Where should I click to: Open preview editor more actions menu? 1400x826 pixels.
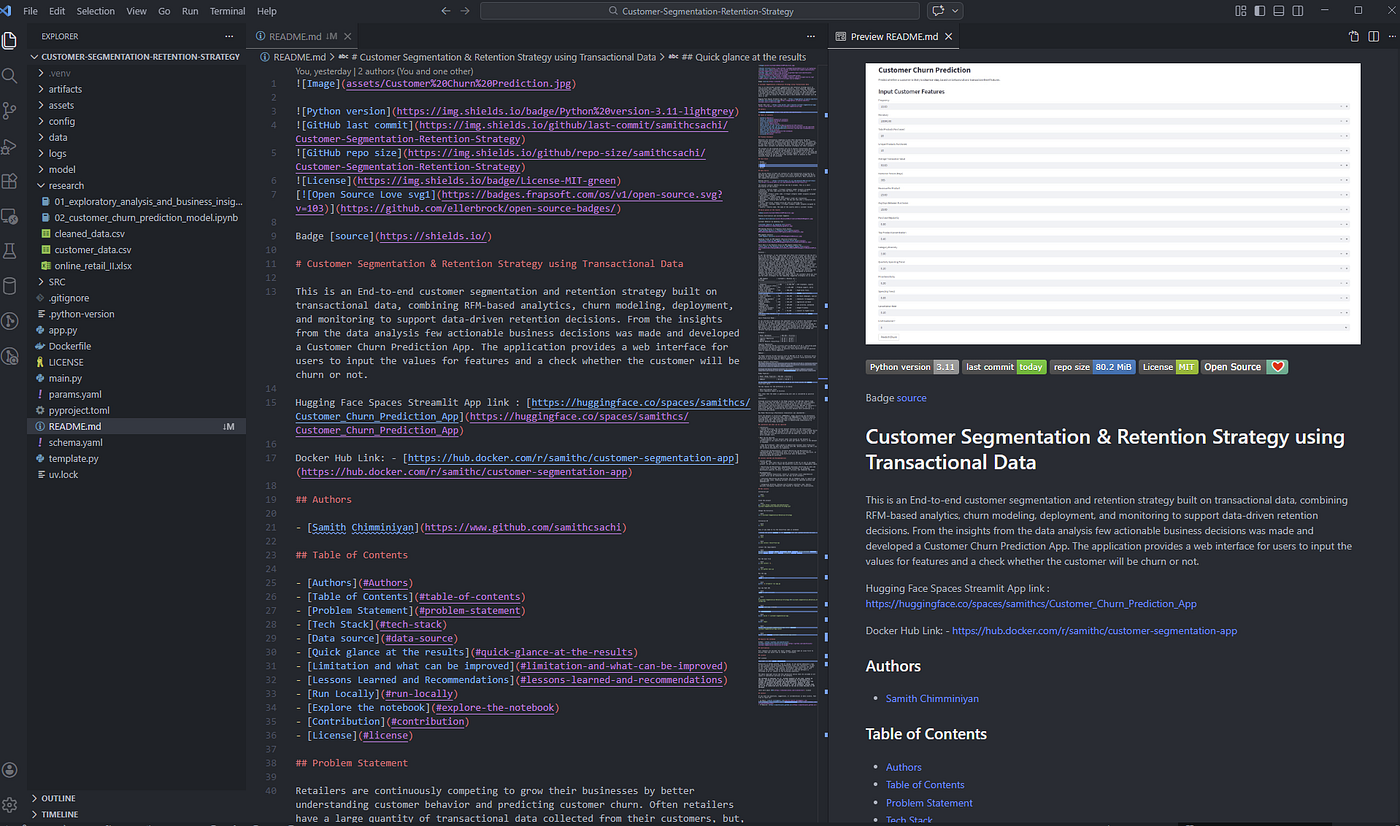(1390, 37)
